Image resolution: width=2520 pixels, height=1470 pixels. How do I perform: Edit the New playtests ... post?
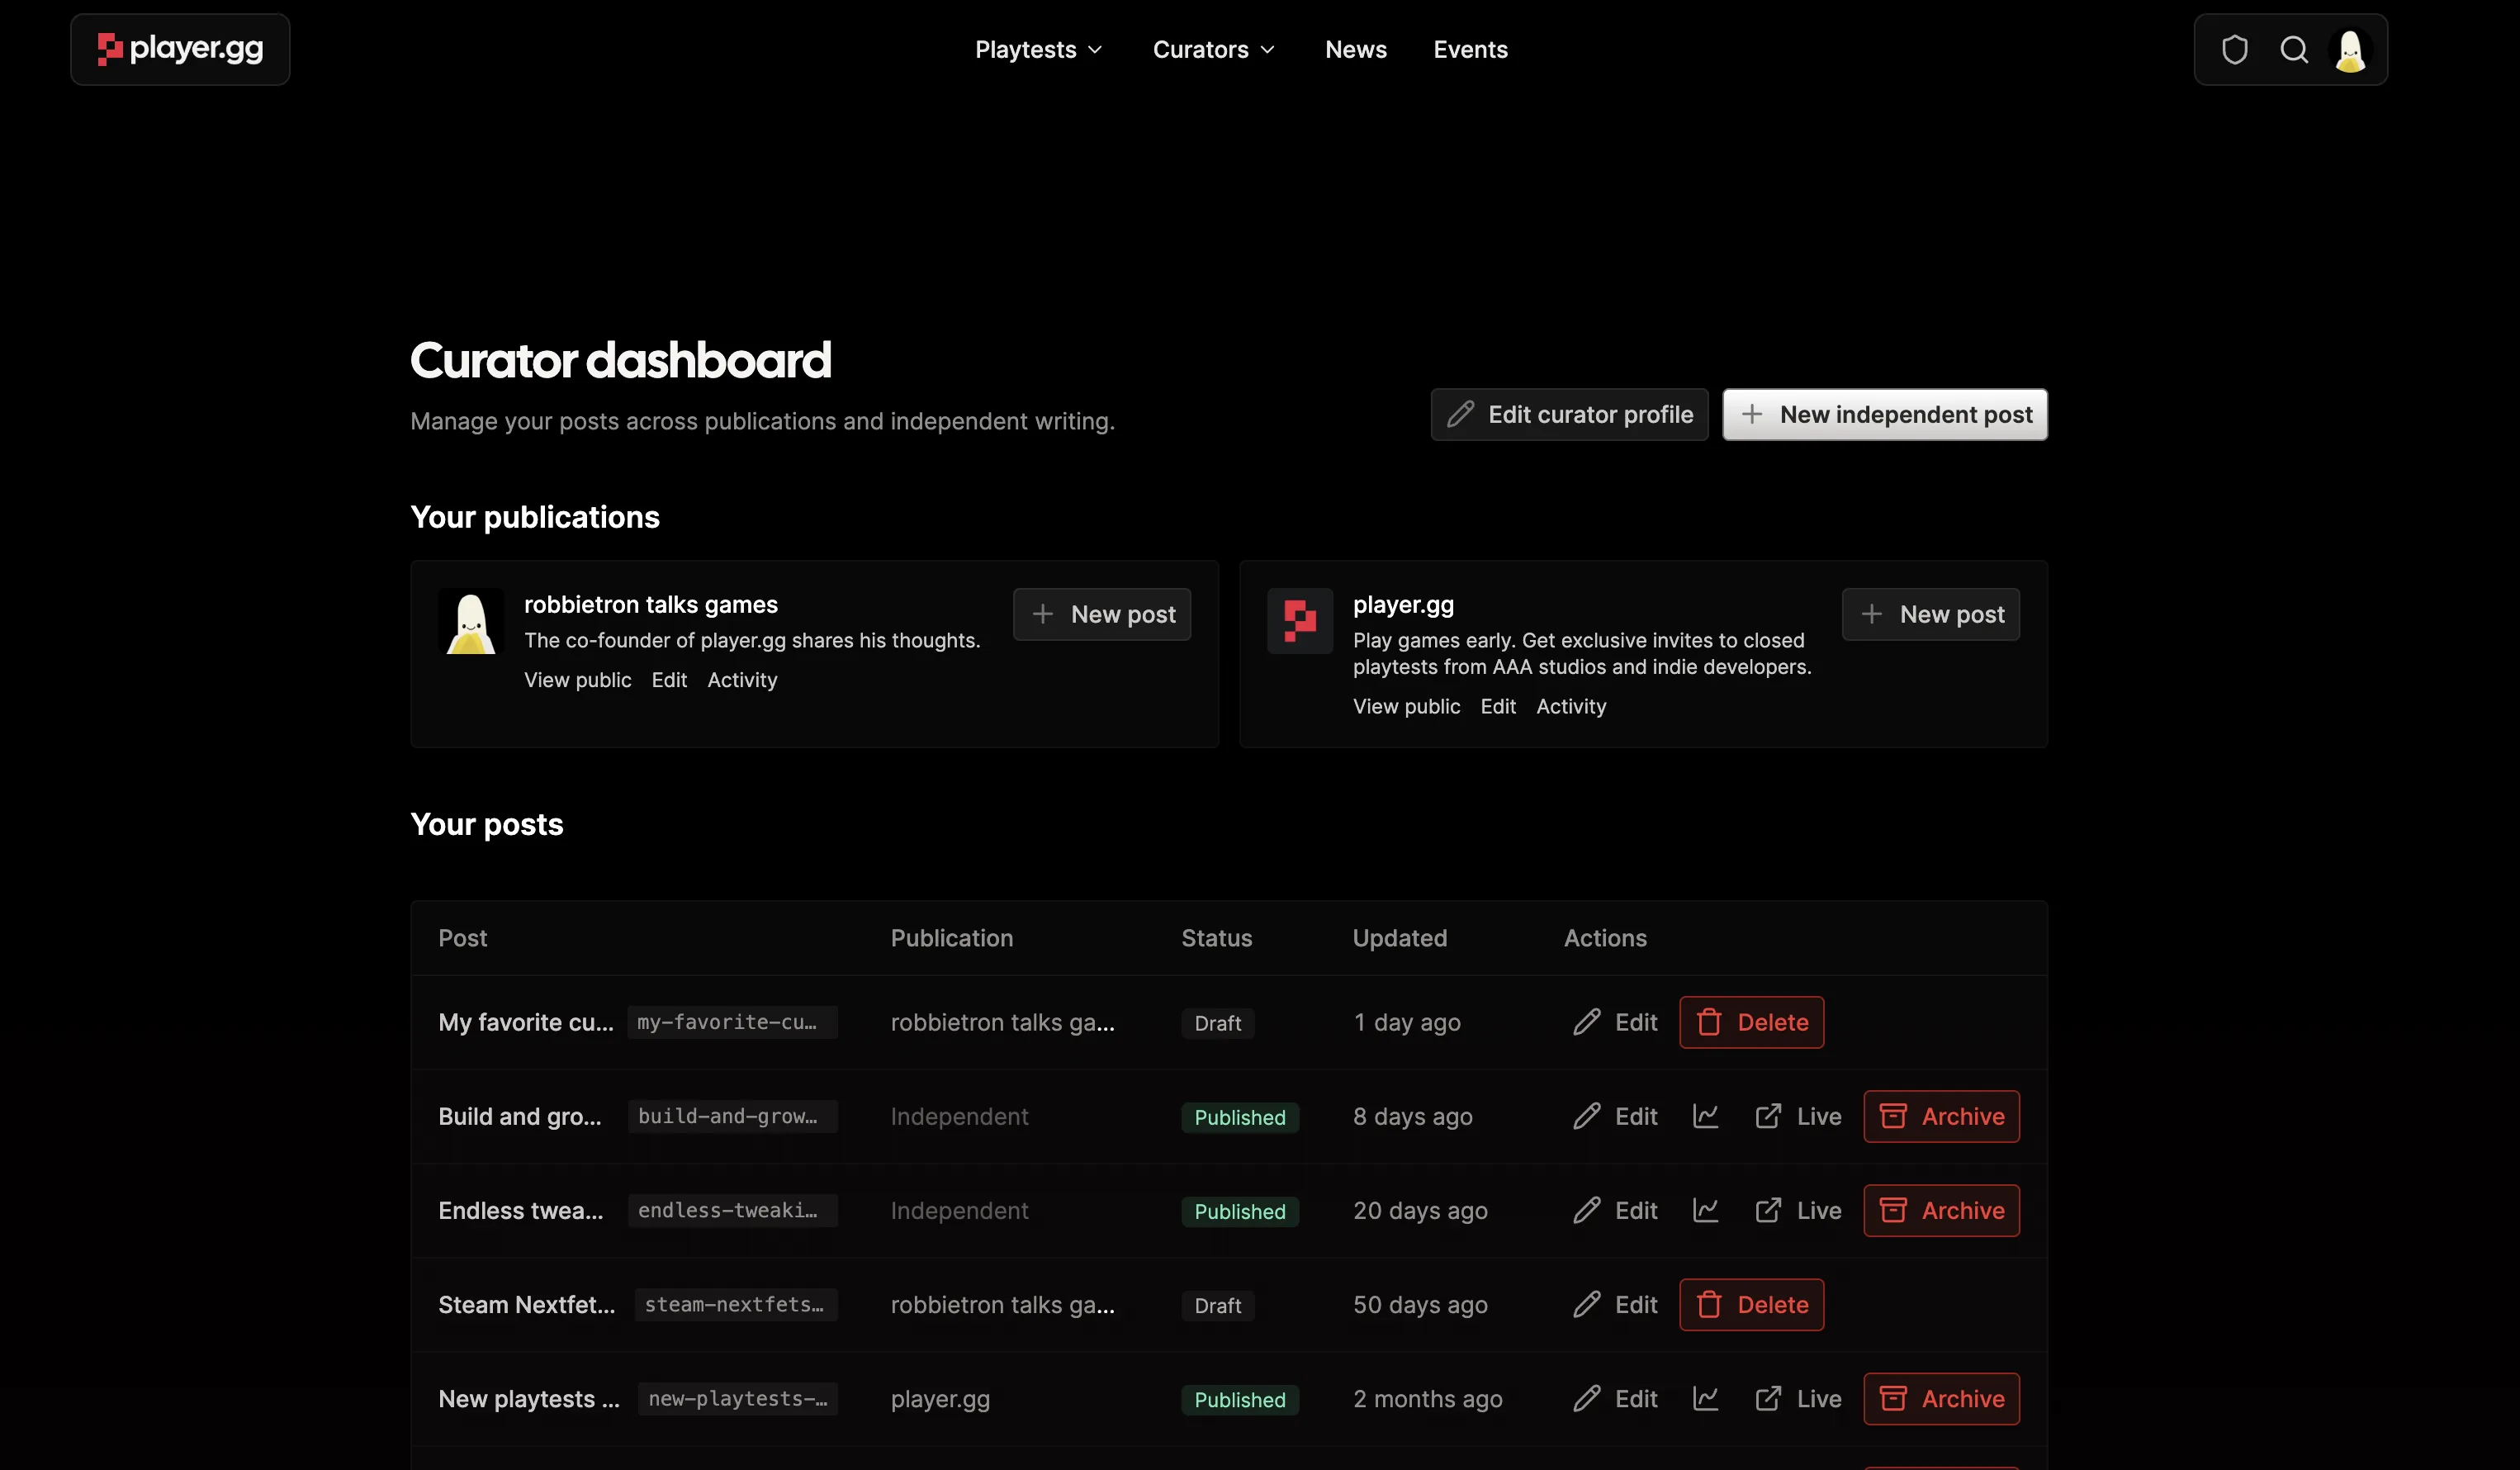pos(1615,1398)
